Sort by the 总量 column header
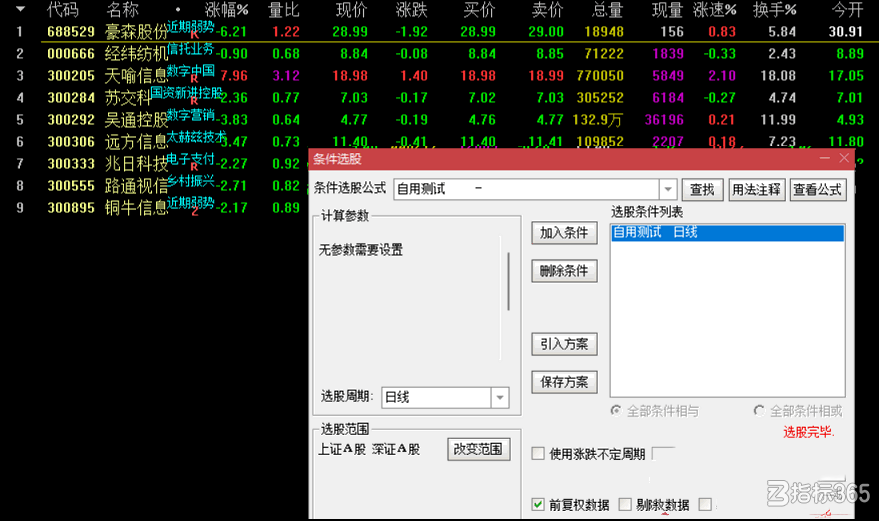 tap(608, 10)
